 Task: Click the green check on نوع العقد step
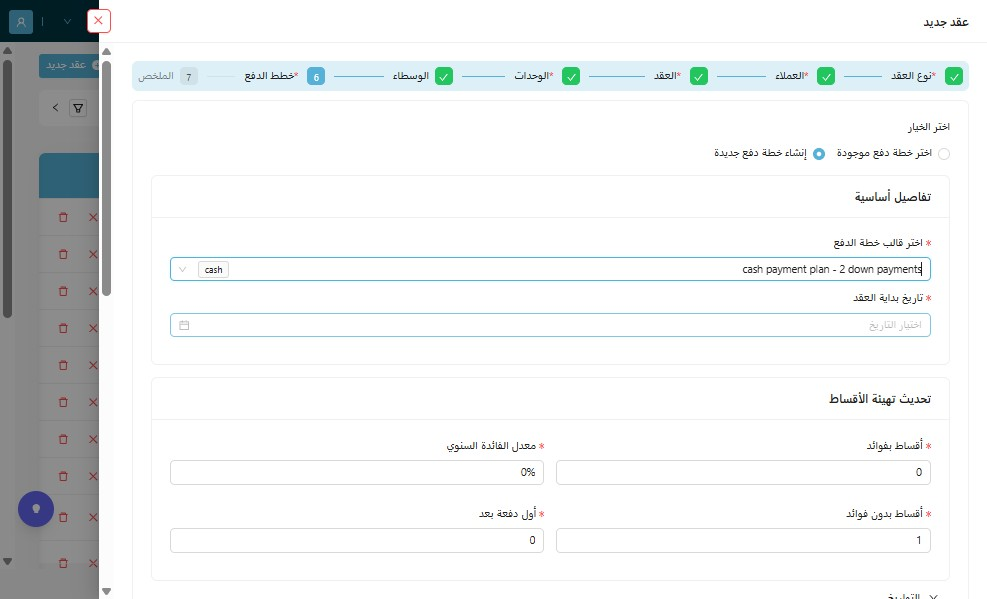tap(954, 76)
